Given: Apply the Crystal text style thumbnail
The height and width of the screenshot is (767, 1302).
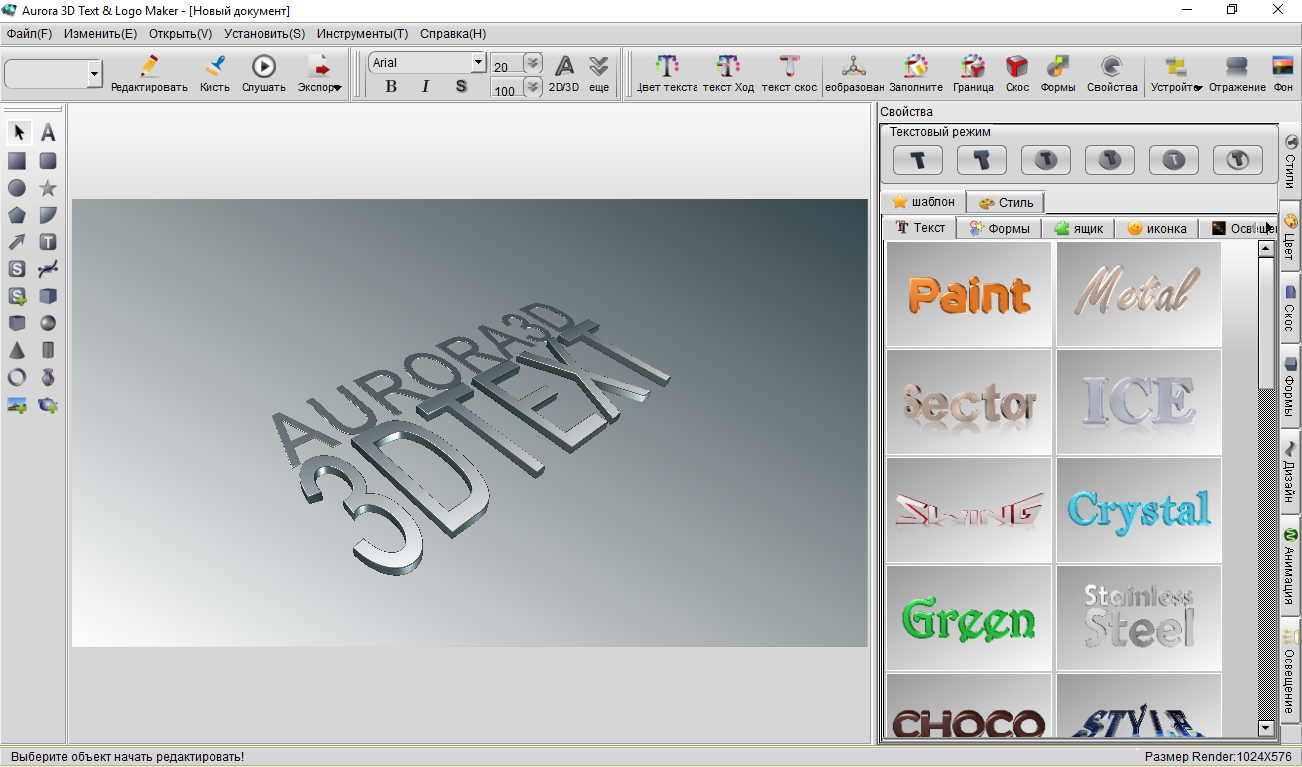Looking at the screenshot, I should click(1139, 509).
